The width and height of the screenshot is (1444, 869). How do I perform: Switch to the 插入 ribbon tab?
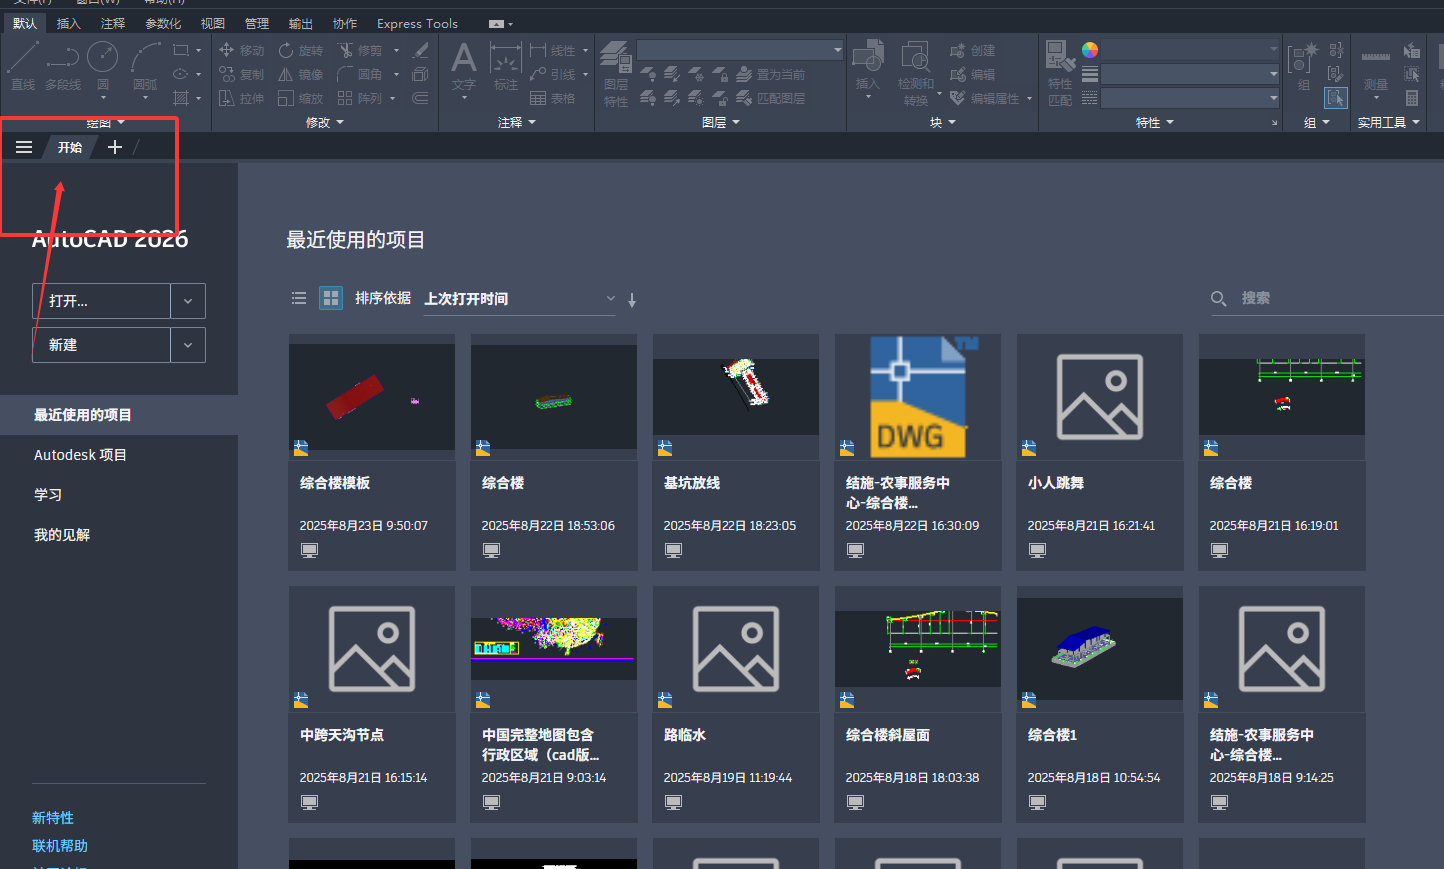[x=68, y=23]
